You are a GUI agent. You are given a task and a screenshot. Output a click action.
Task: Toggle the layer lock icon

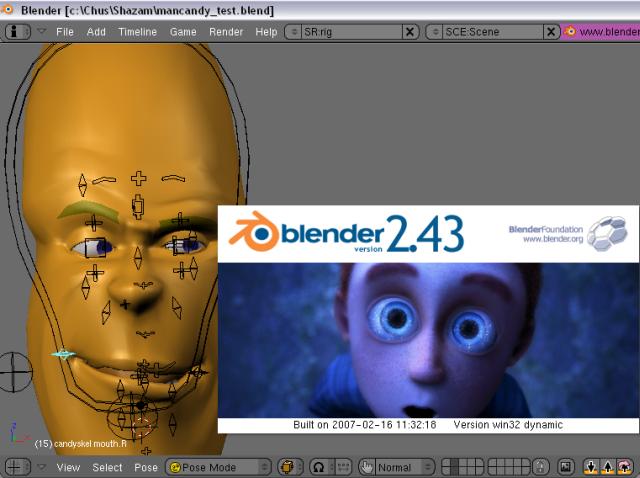[540, 467]
